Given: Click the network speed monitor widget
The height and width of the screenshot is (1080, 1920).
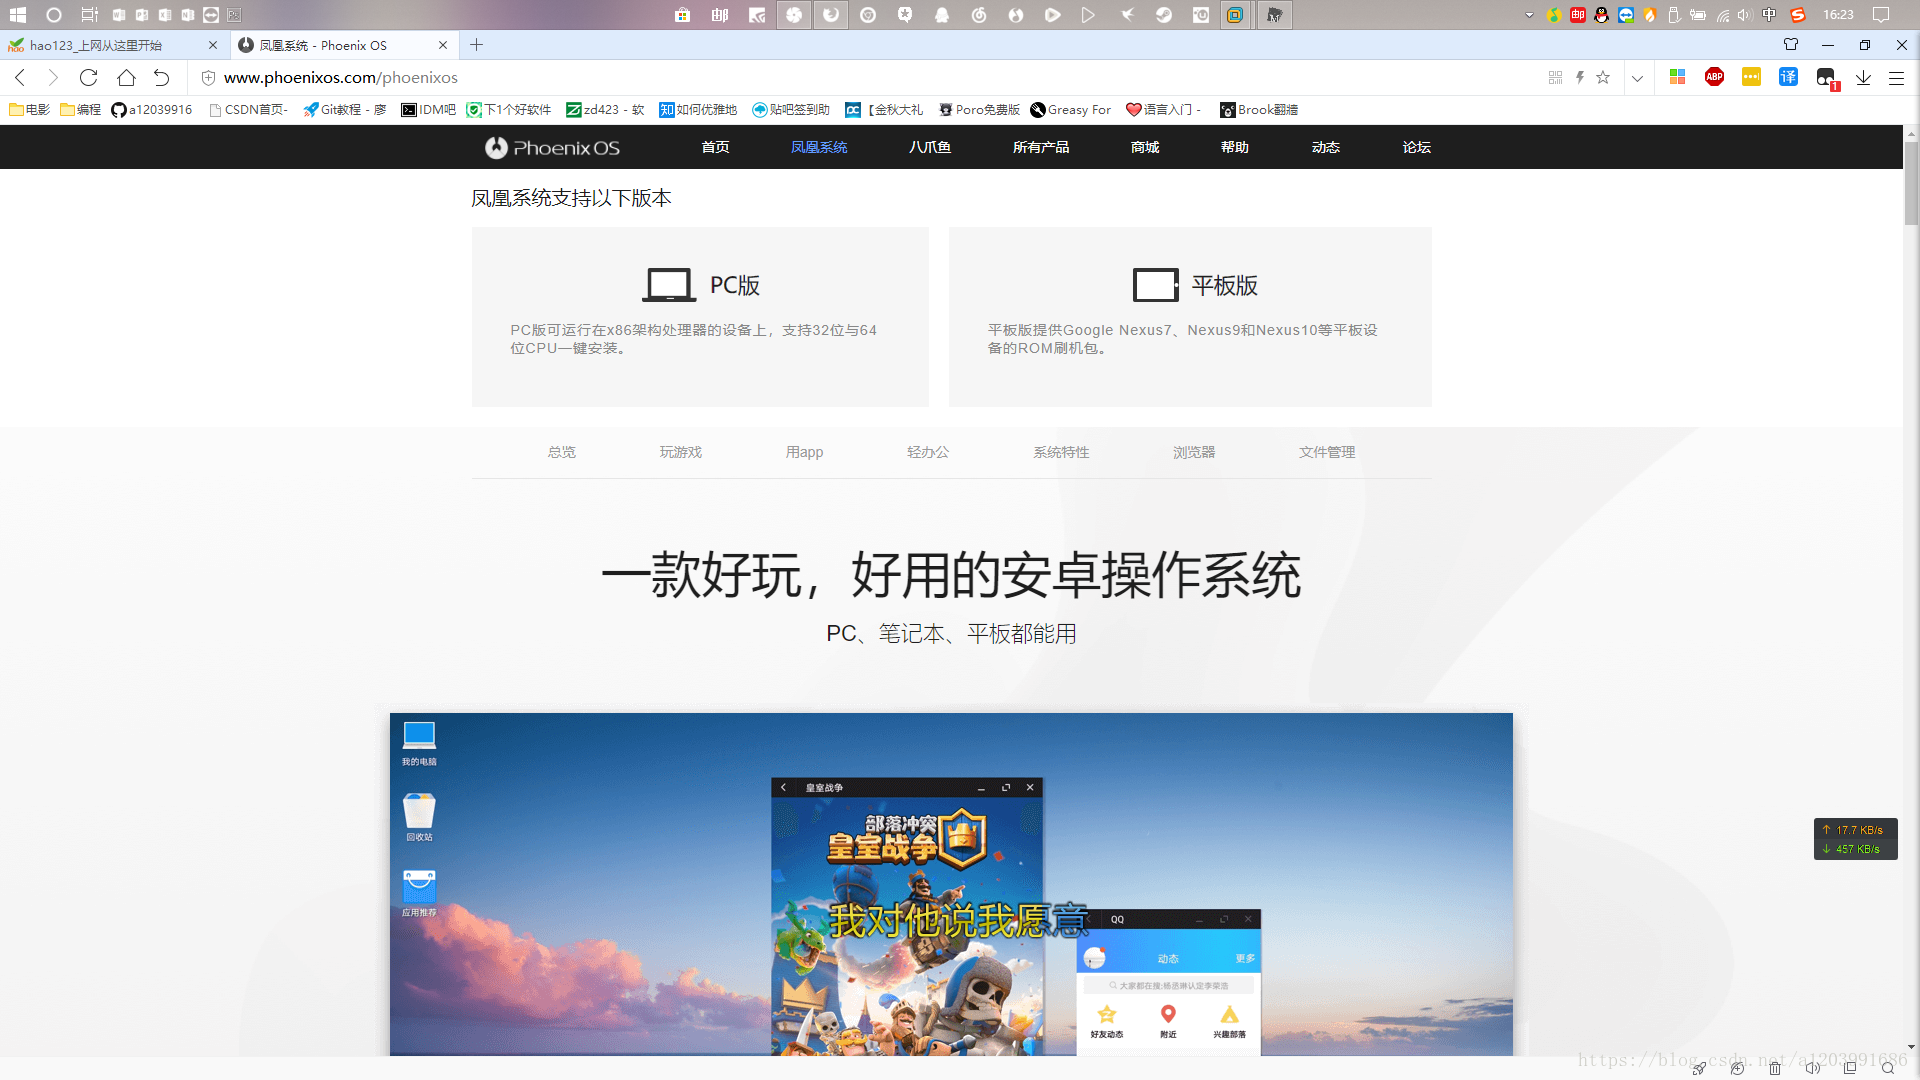Looking at the screenshot, I should [1856, 839].
